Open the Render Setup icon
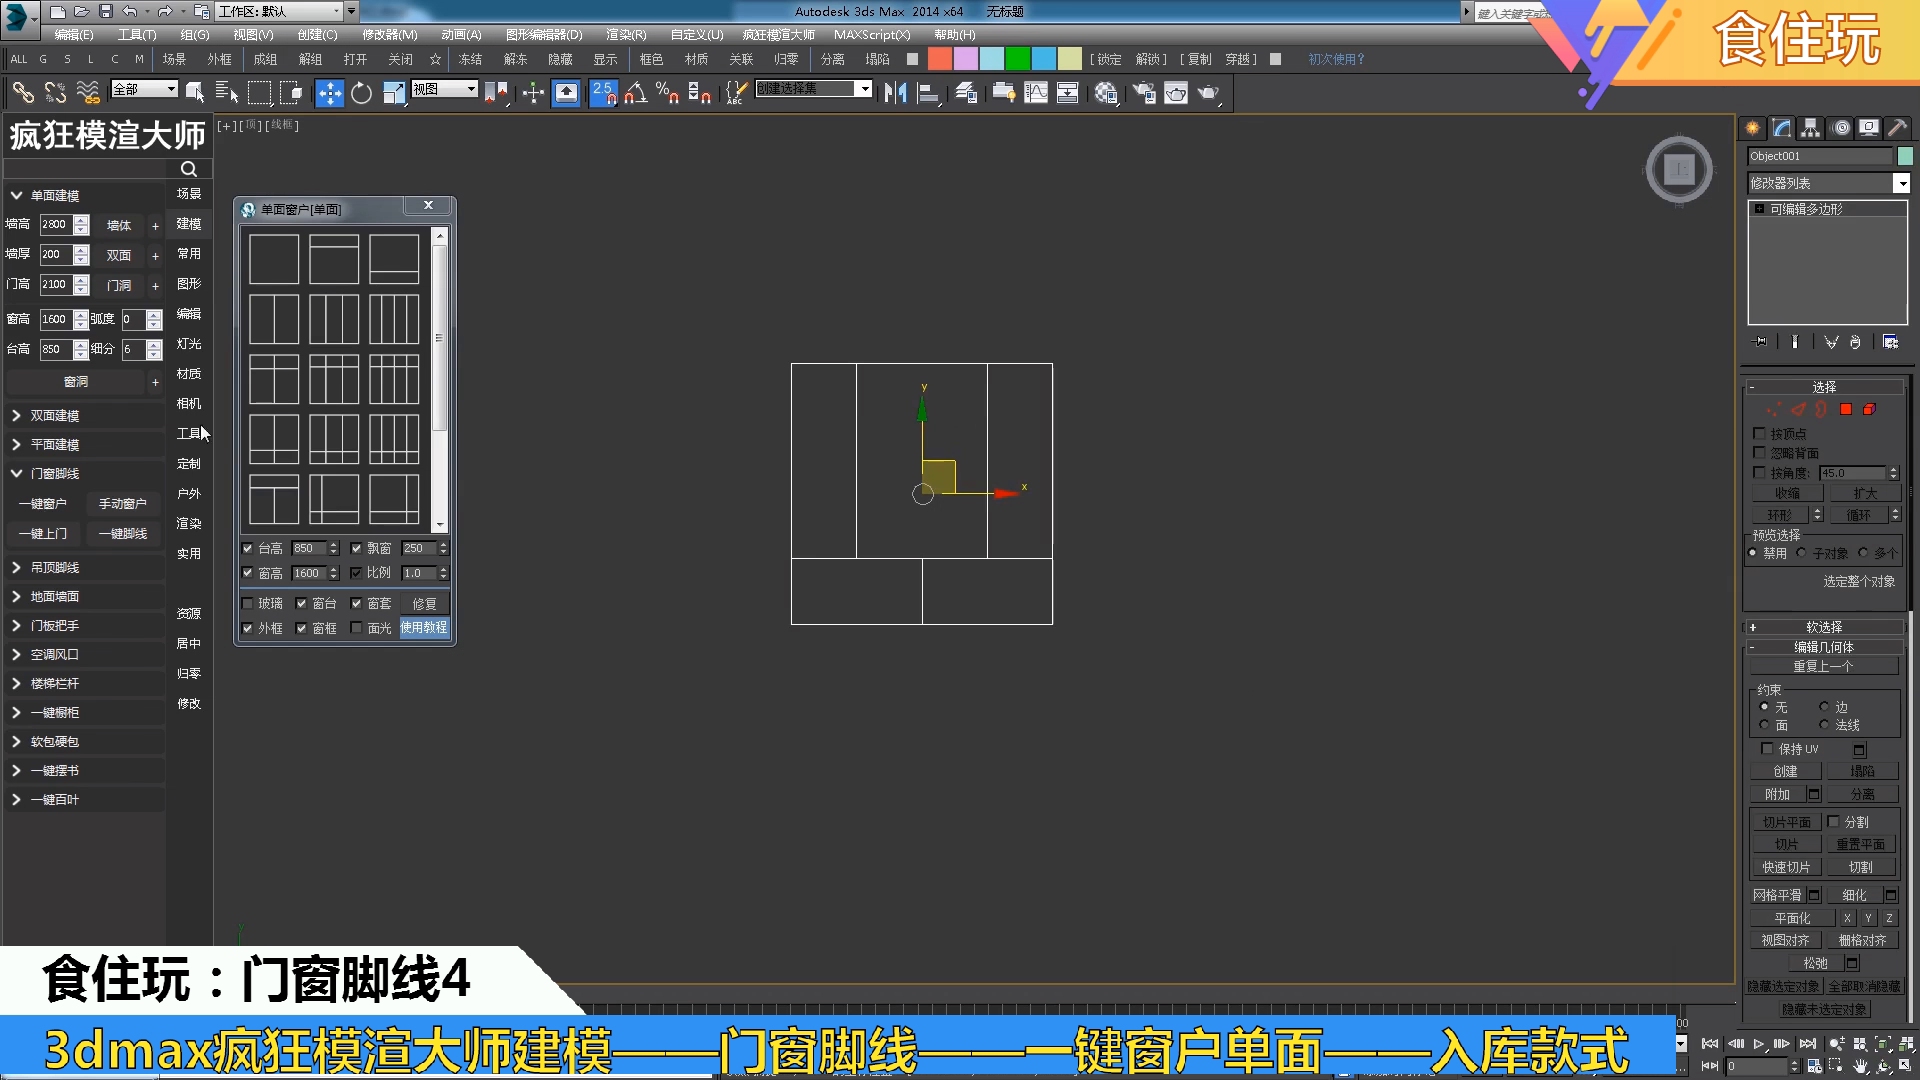The width and height of the screenshot is (1920, 1080). click(x=1144, y=93)
